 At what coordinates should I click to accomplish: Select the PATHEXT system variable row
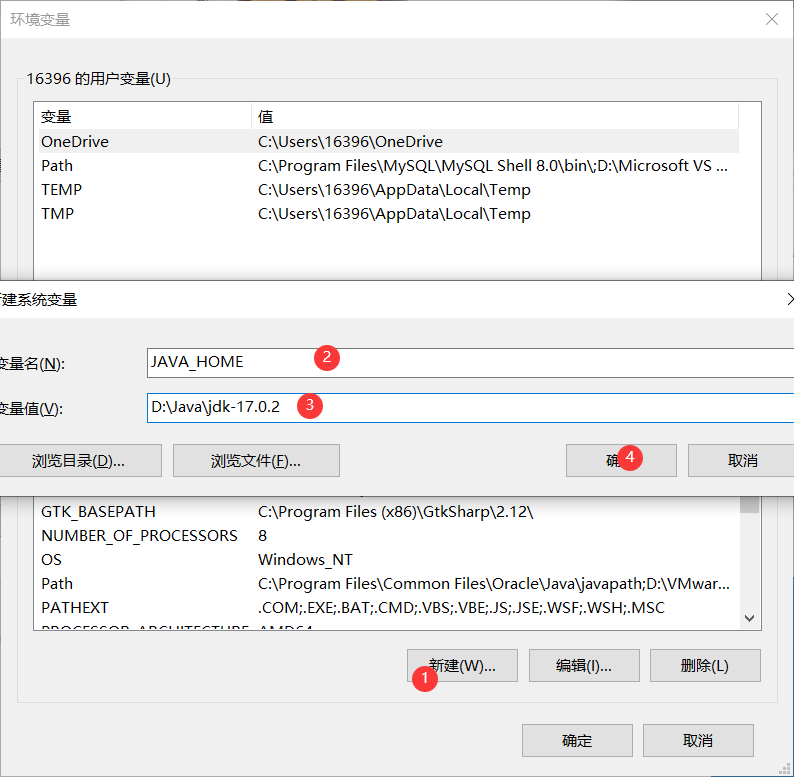(x=388, y=607)
